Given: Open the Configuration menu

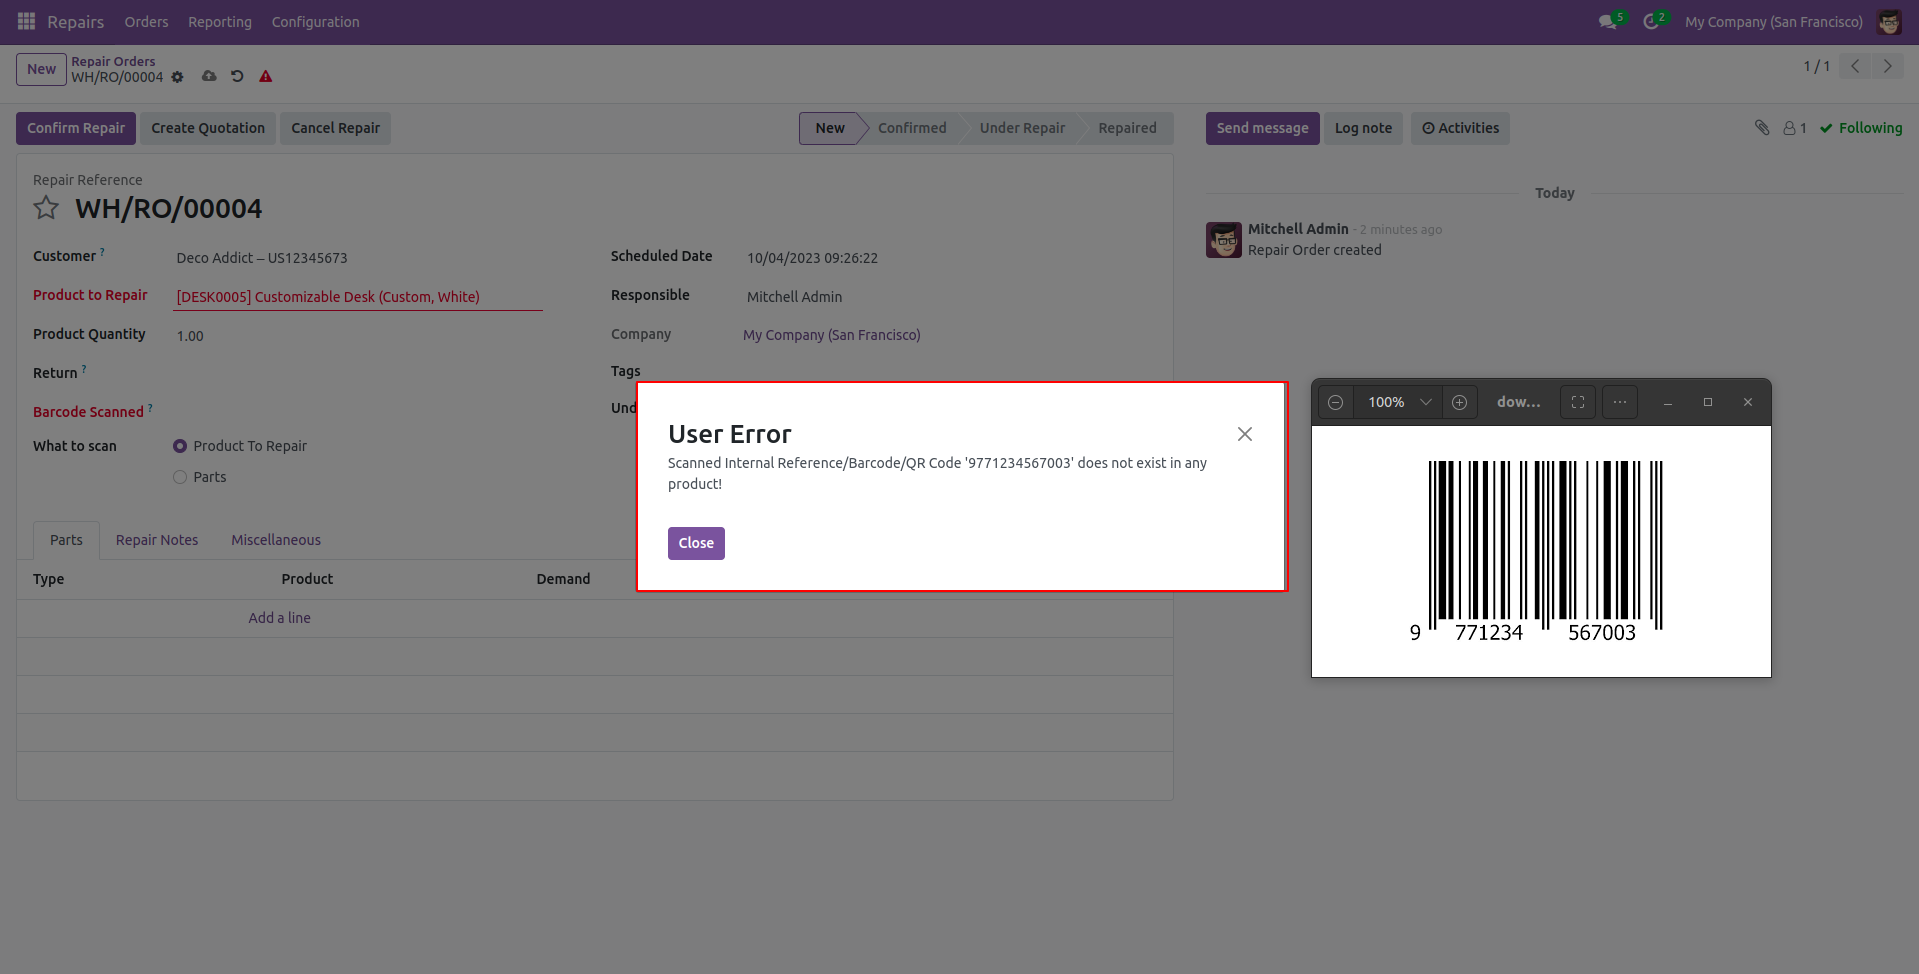Looking at the screenshot, I should click(315, 22).
